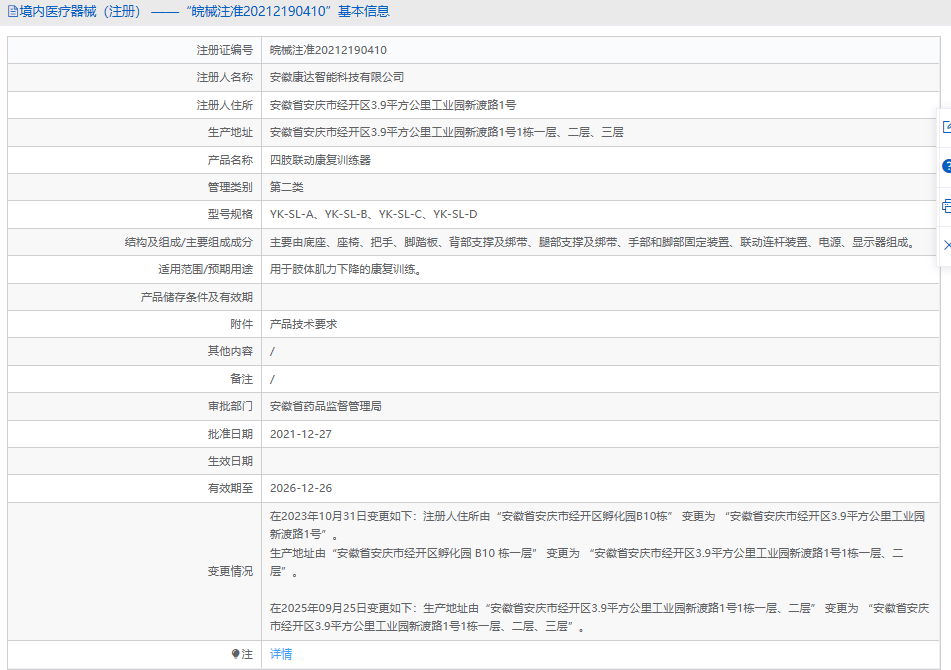This screenshot has height=670, width=951.
Task: Click approving department 安徽省药品监督管理局
Action: point(325,406)
